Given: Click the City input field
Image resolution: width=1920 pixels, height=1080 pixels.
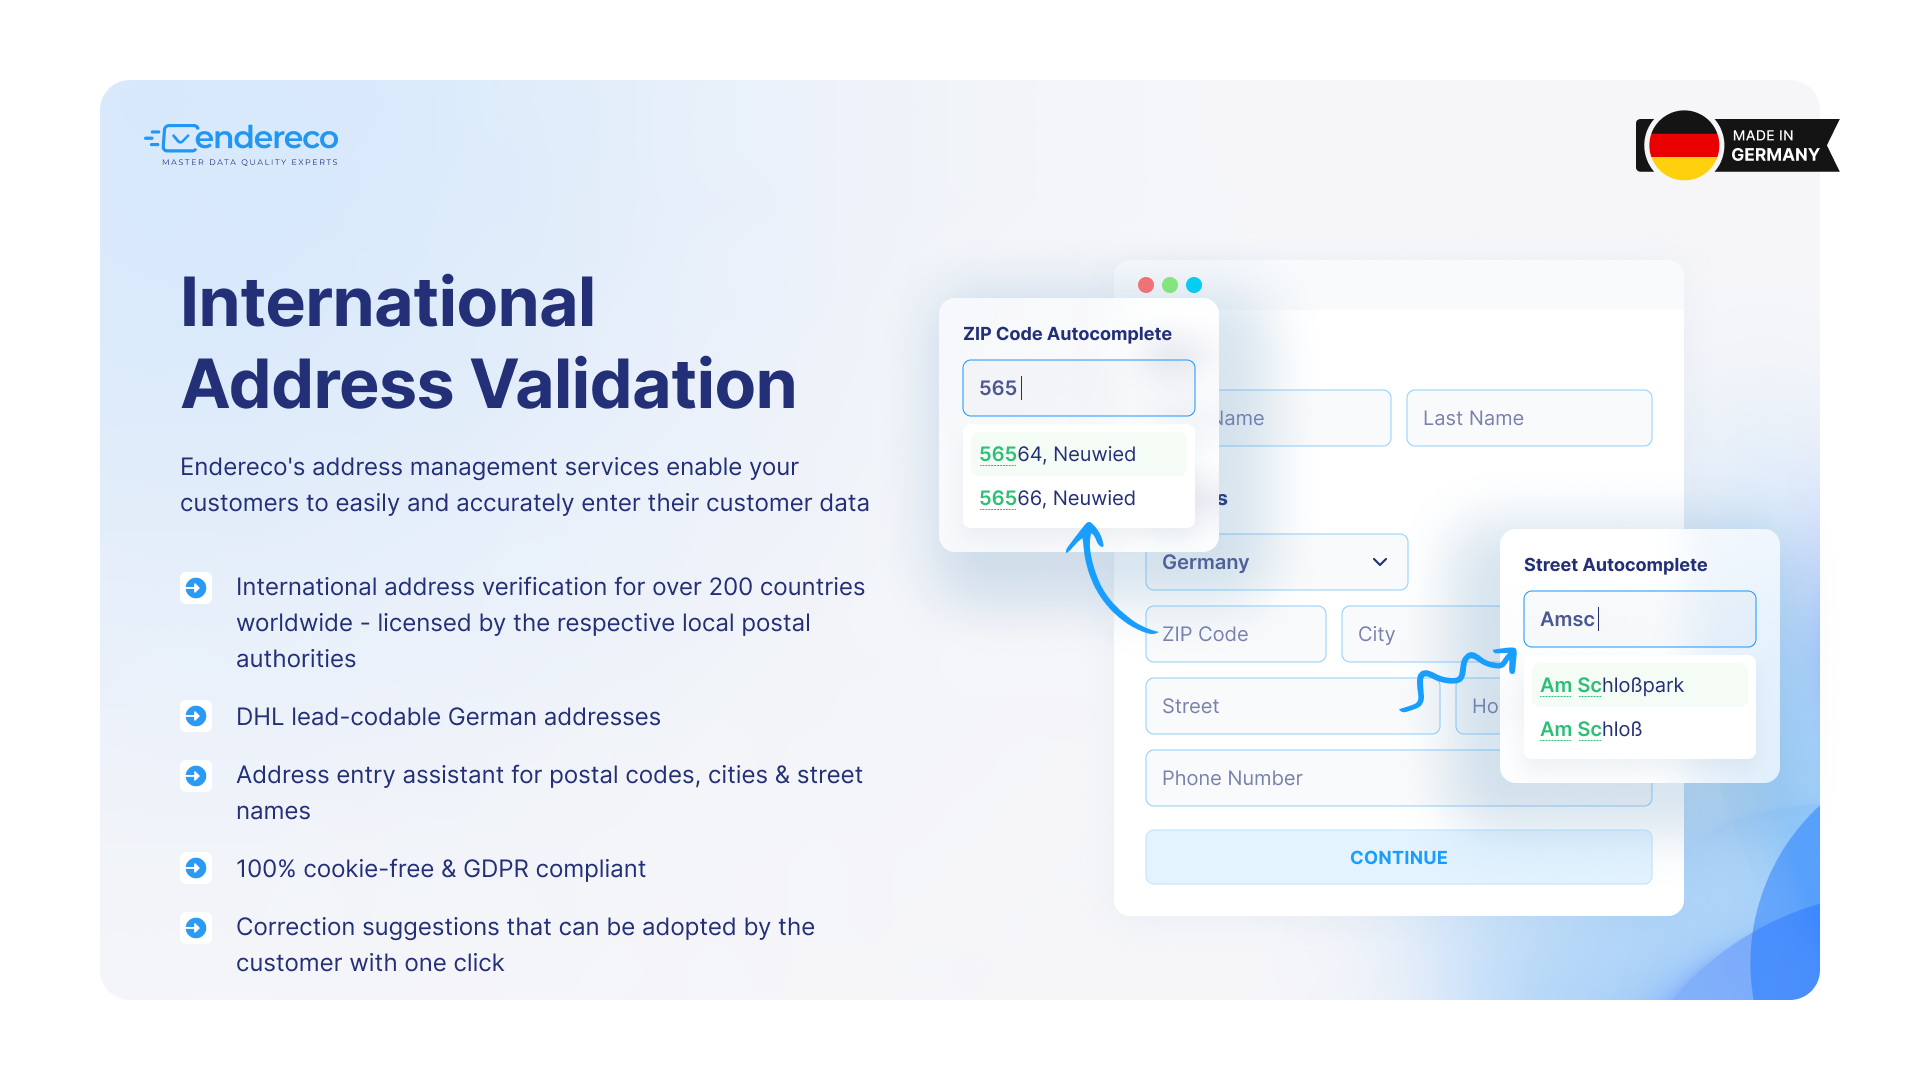Looking at the screenshot, I should coord(1400,634).
